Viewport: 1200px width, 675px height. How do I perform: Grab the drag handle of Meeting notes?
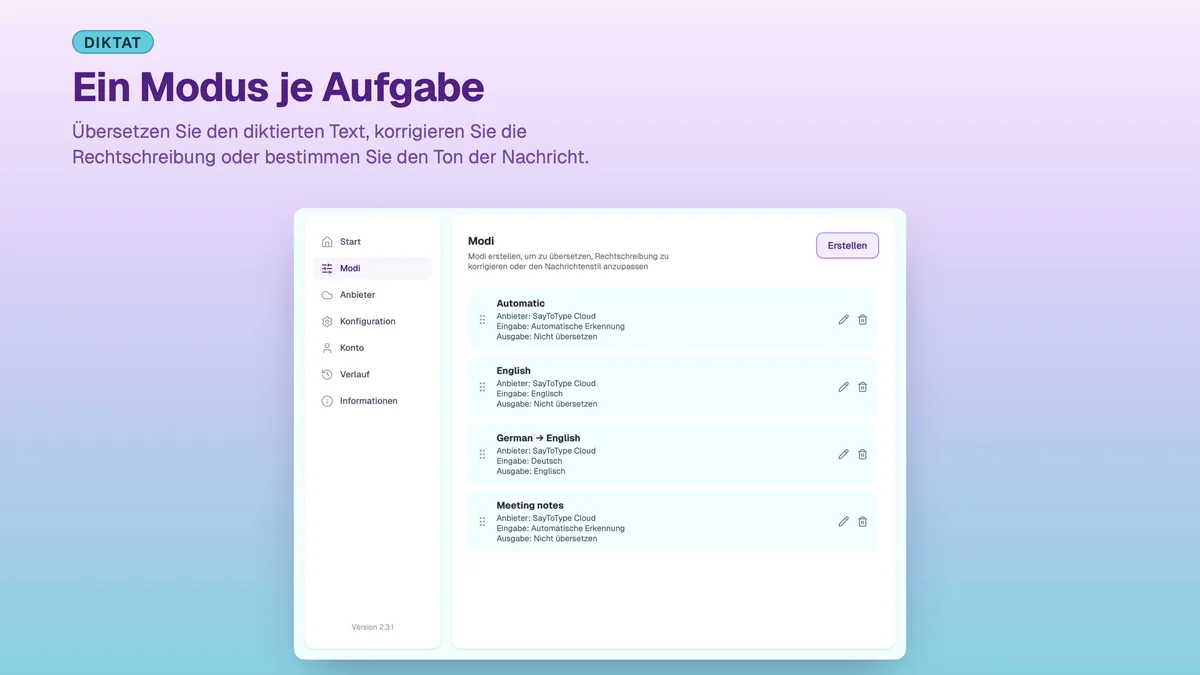click(482, 522)
